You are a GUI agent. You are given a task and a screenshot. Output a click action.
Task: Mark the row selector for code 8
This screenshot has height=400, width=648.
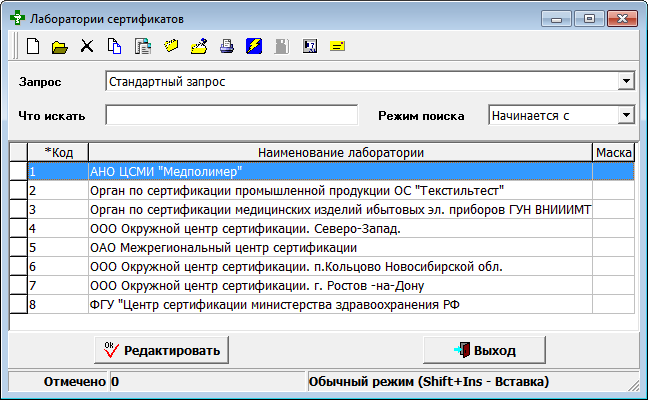[19, 304]
